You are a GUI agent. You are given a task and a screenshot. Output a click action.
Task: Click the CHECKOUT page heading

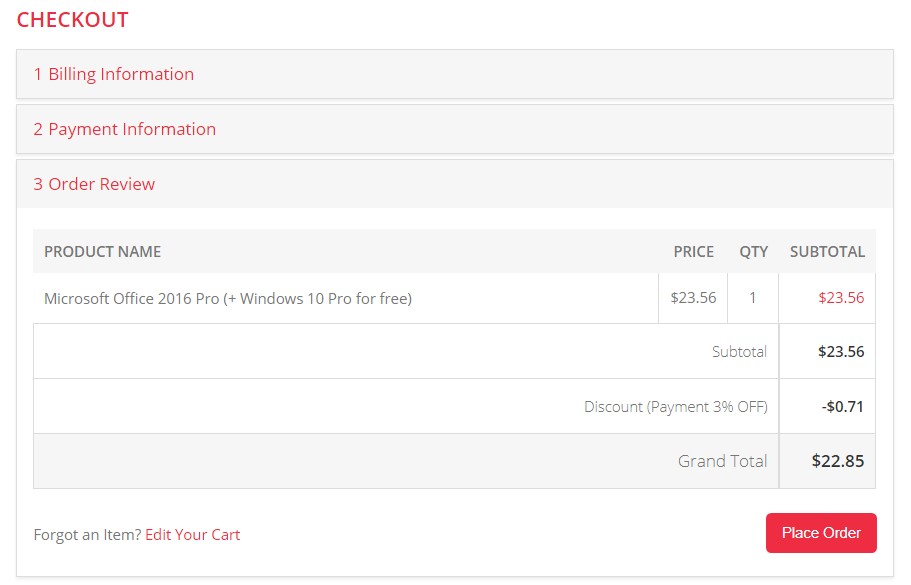(73, 20)
